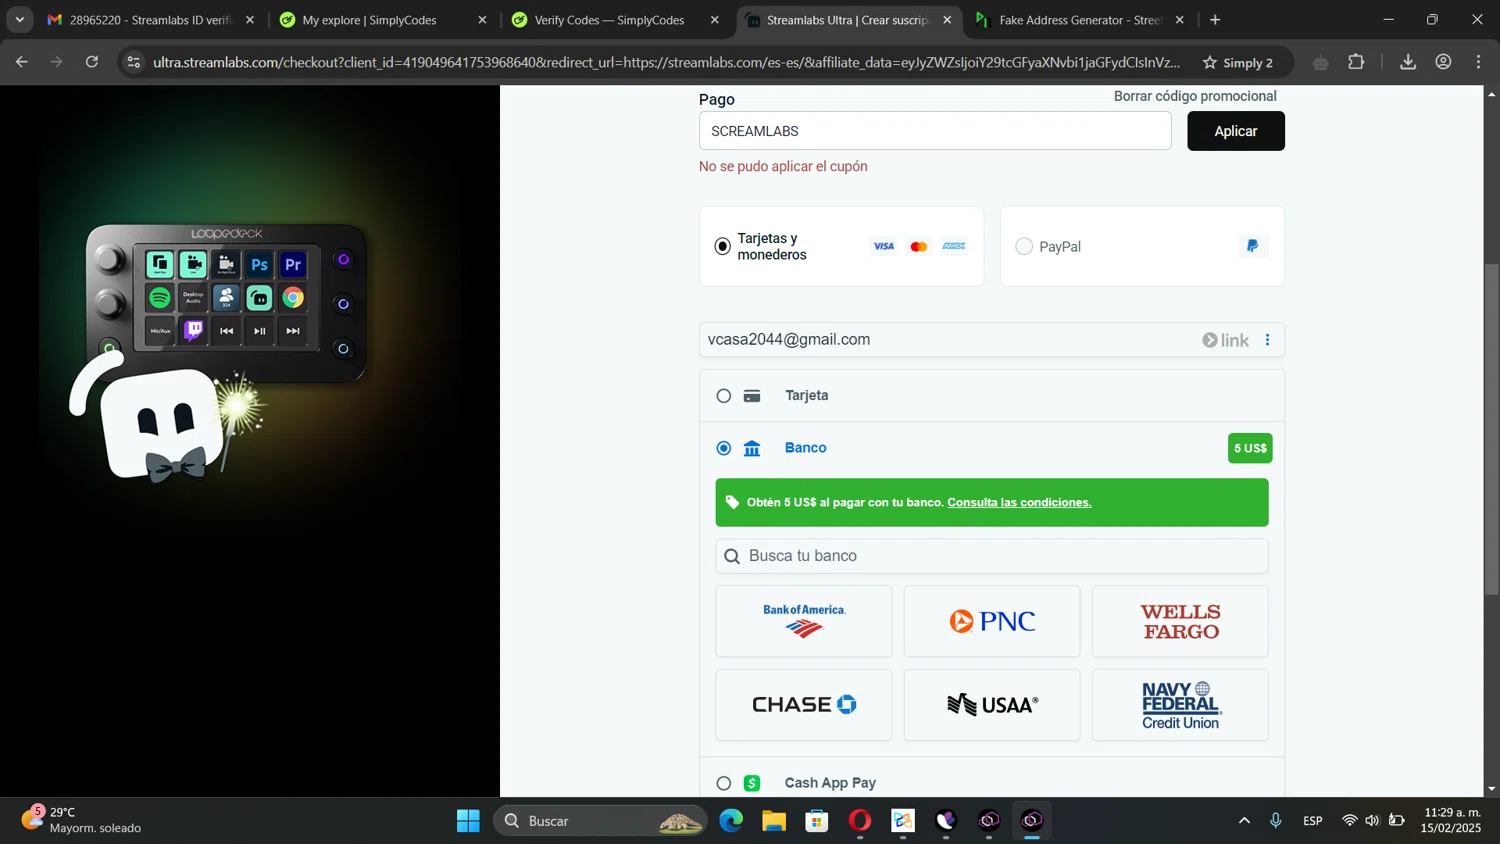Select the Cash App Pay radio option
1500x844 pixels.
pyautogui.click(x=724, y=783)
